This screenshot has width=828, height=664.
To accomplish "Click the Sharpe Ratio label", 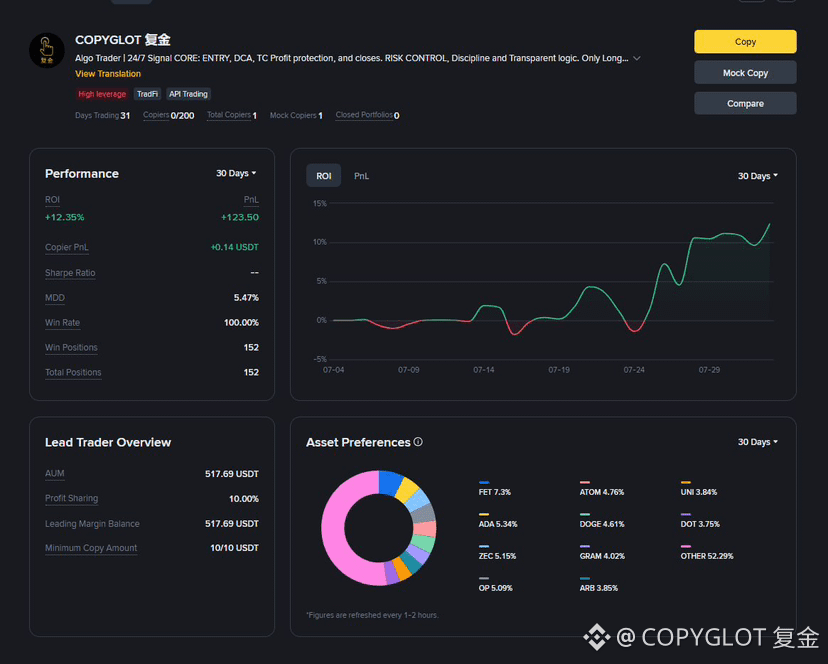I will tap(70, 273).
